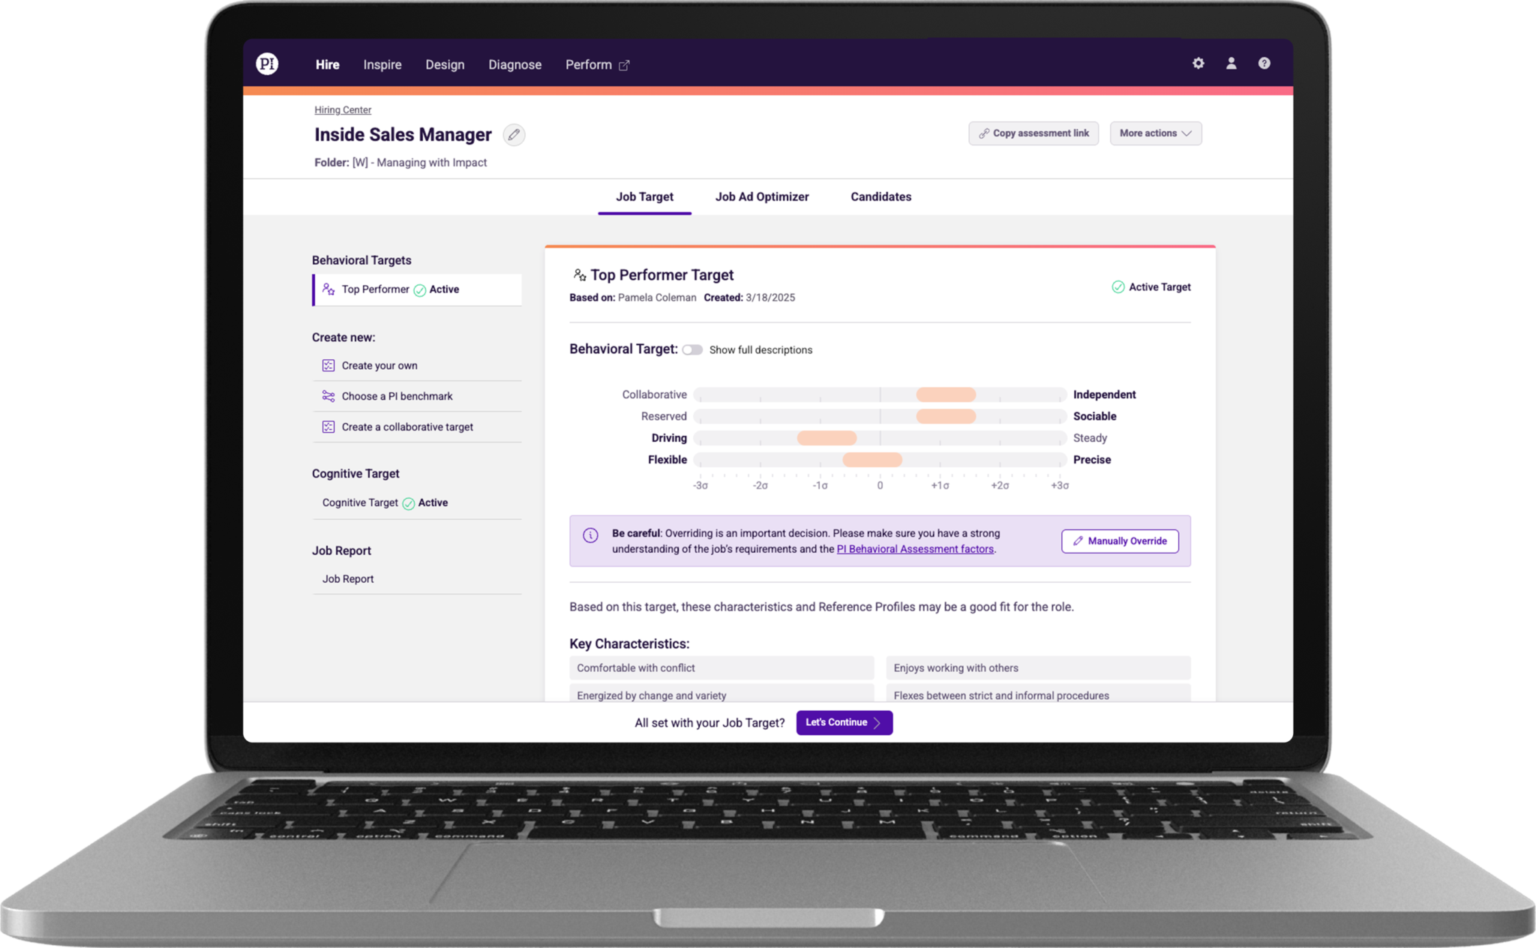The image size is (1536, 948).
Task: Enable the Show full descriptions toggle
Action: 692,350
